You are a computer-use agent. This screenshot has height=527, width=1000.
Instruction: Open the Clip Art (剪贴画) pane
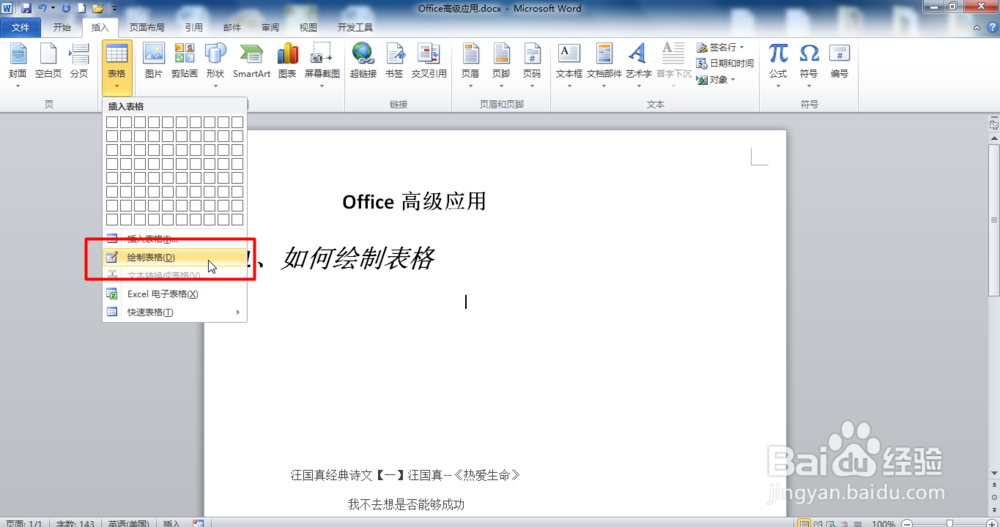click(x=184, y=61)
